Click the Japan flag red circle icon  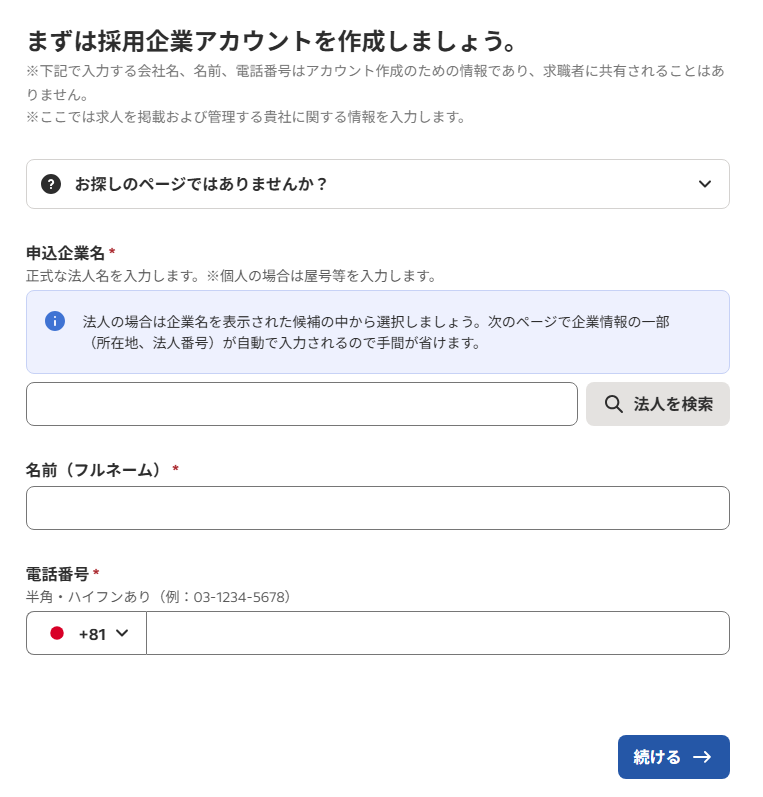(x=57, y=633)
